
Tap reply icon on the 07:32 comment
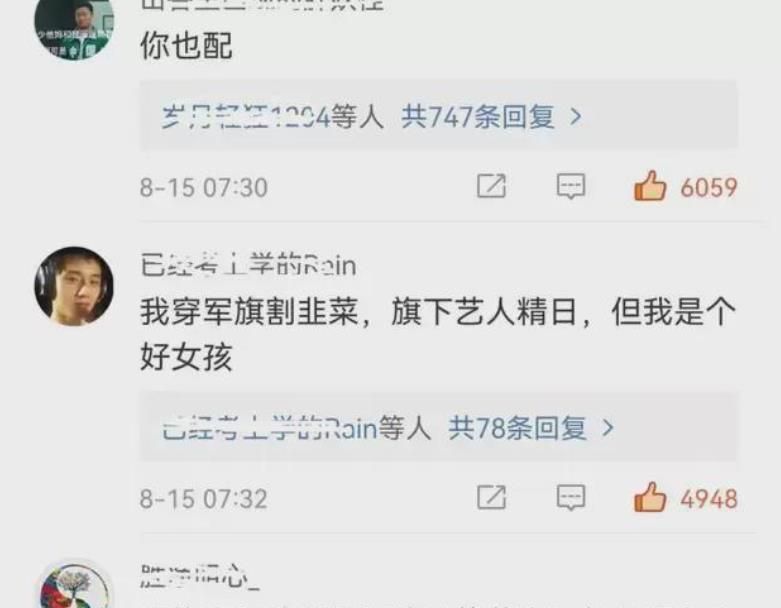coord(571,497)
